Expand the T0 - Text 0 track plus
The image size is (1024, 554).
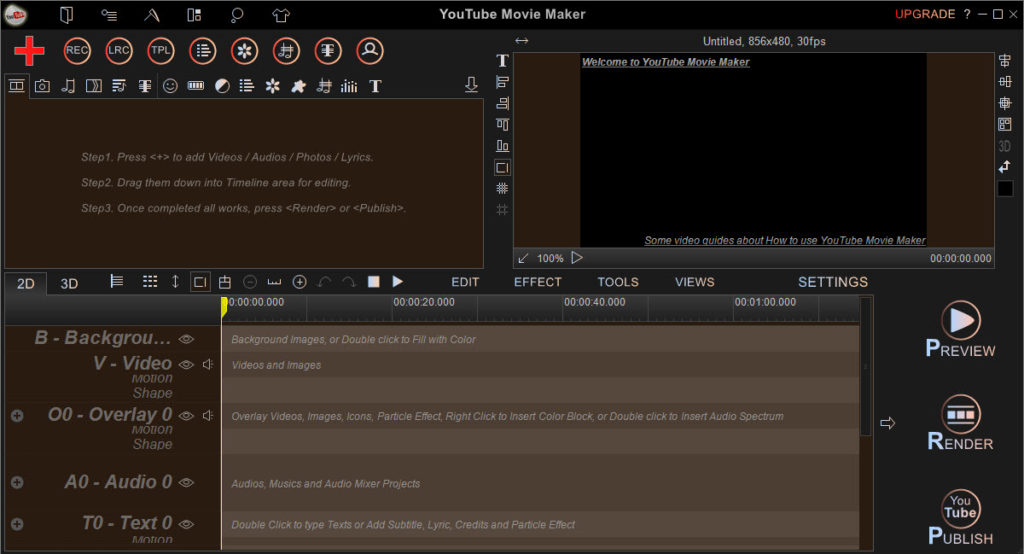17,523
